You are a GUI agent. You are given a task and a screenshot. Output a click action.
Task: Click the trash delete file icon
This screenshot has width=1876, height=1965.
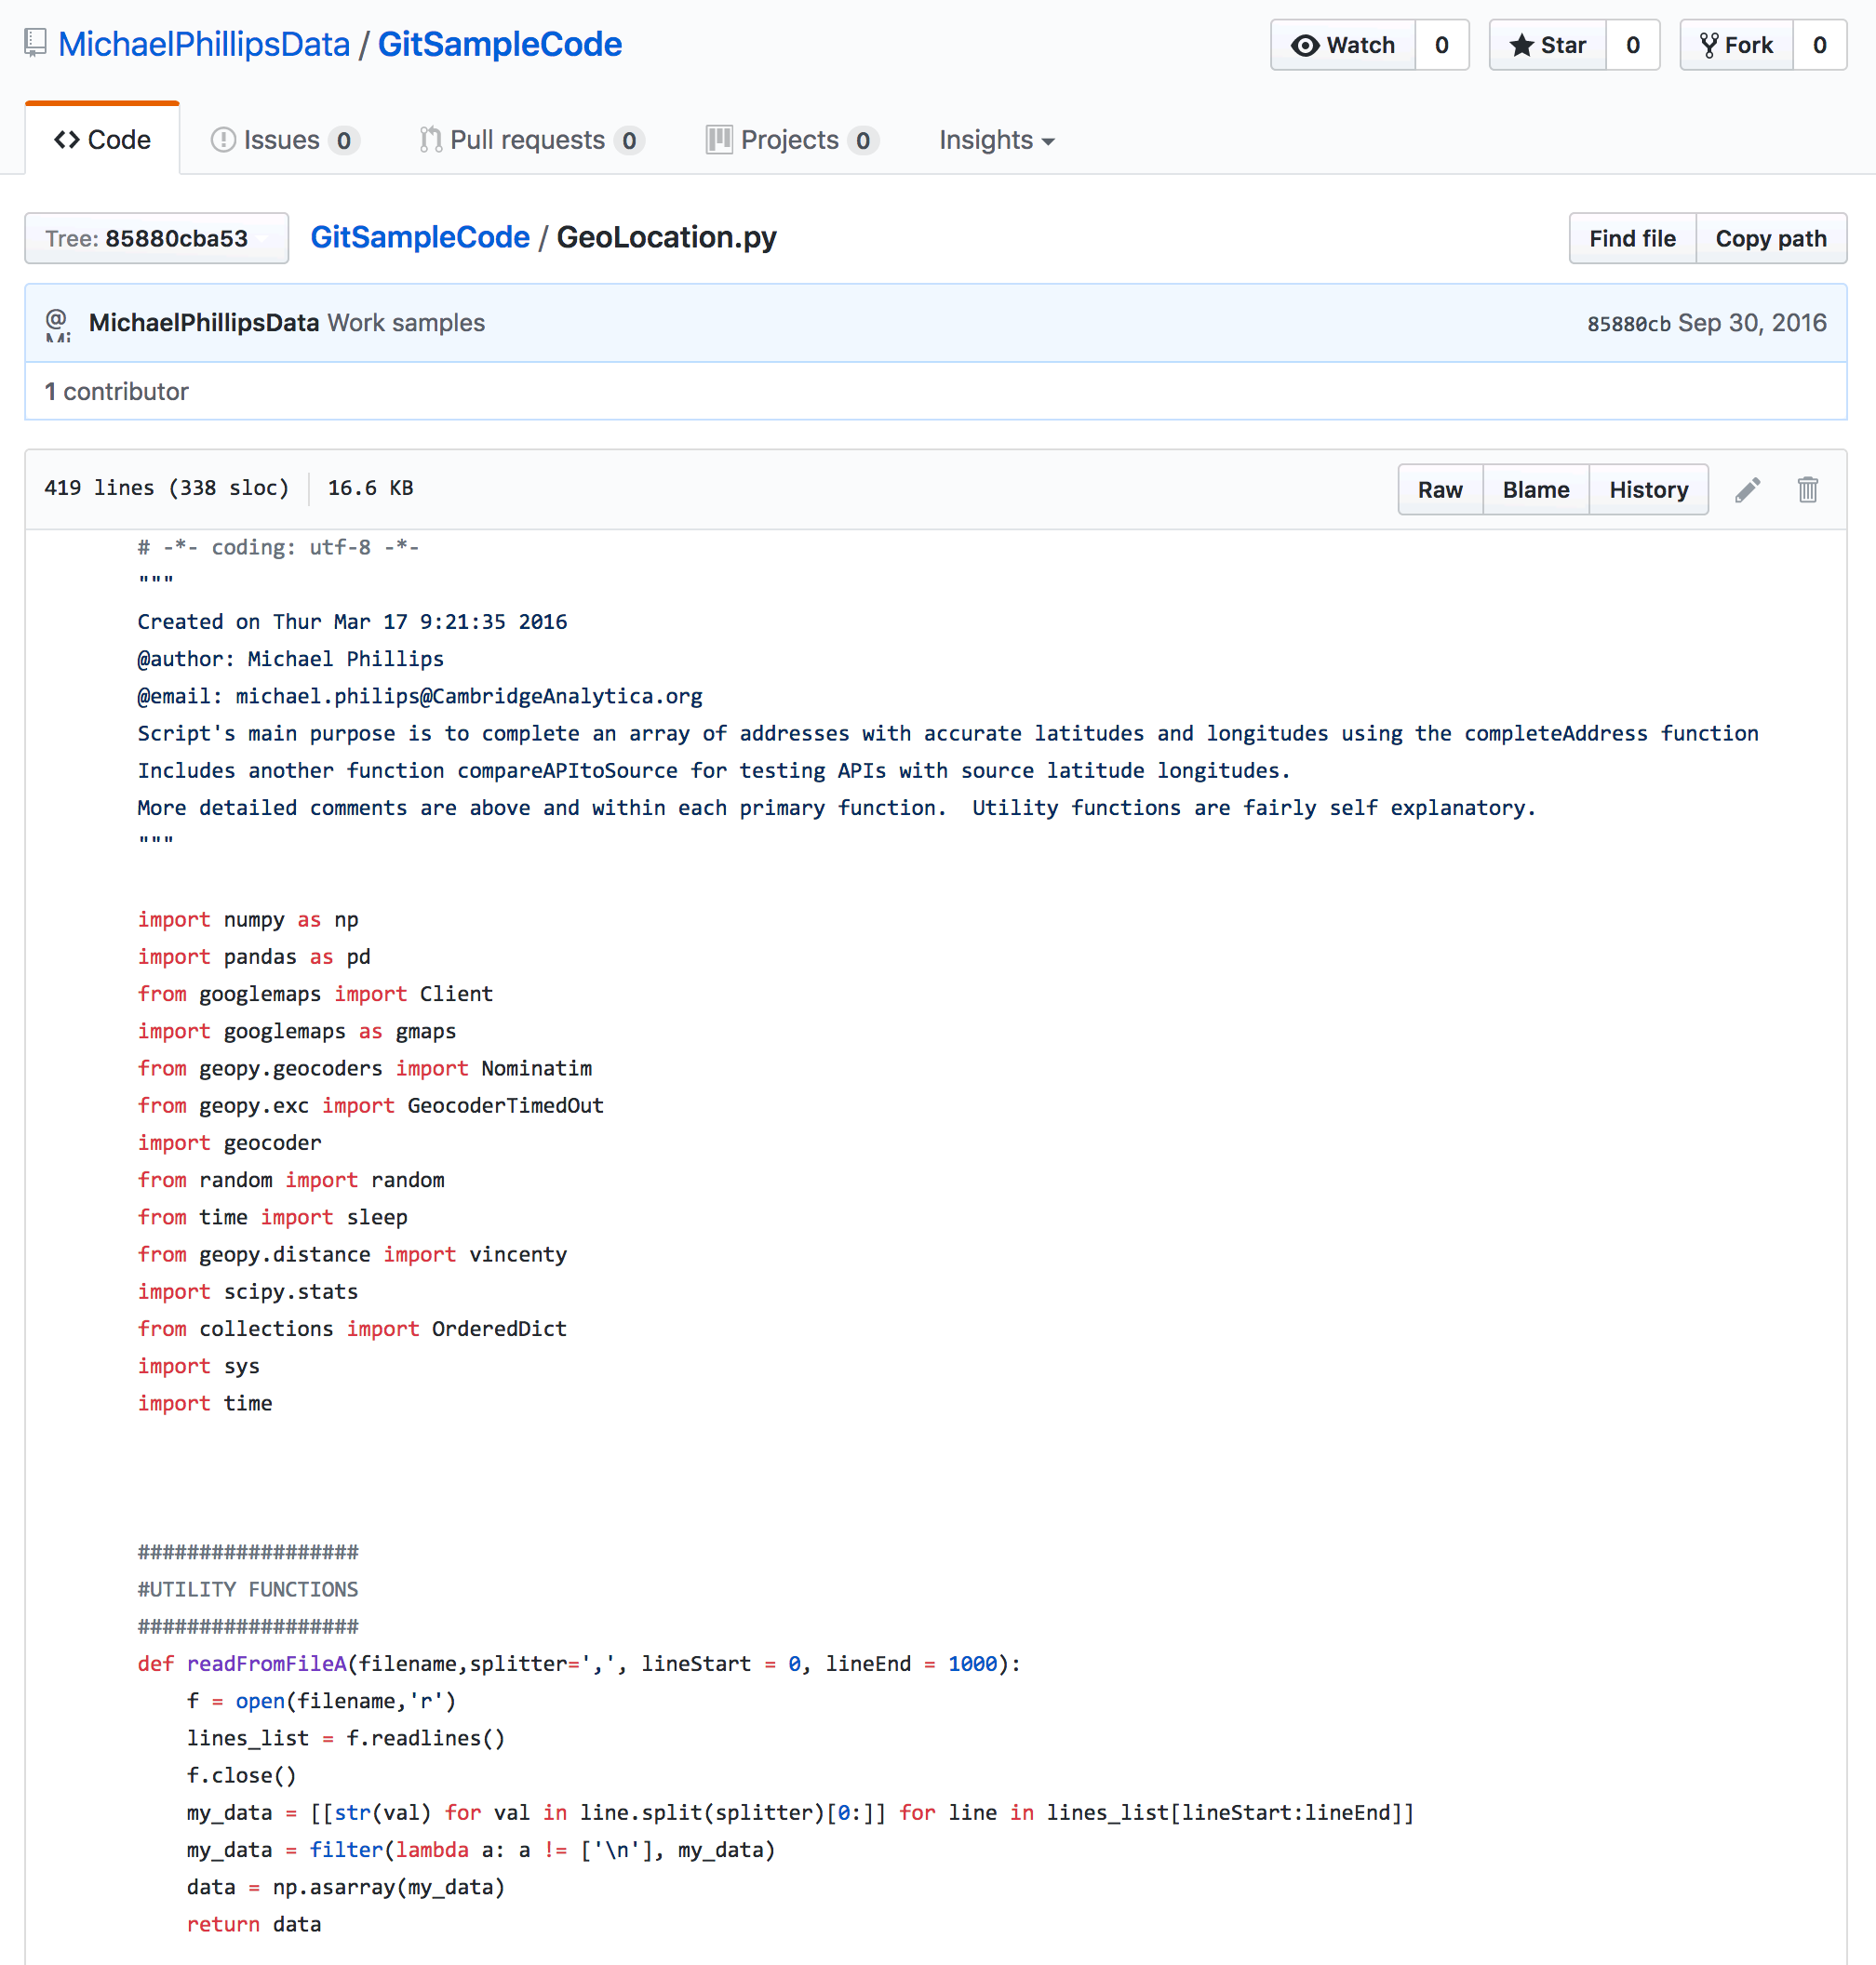point(1807,489)
